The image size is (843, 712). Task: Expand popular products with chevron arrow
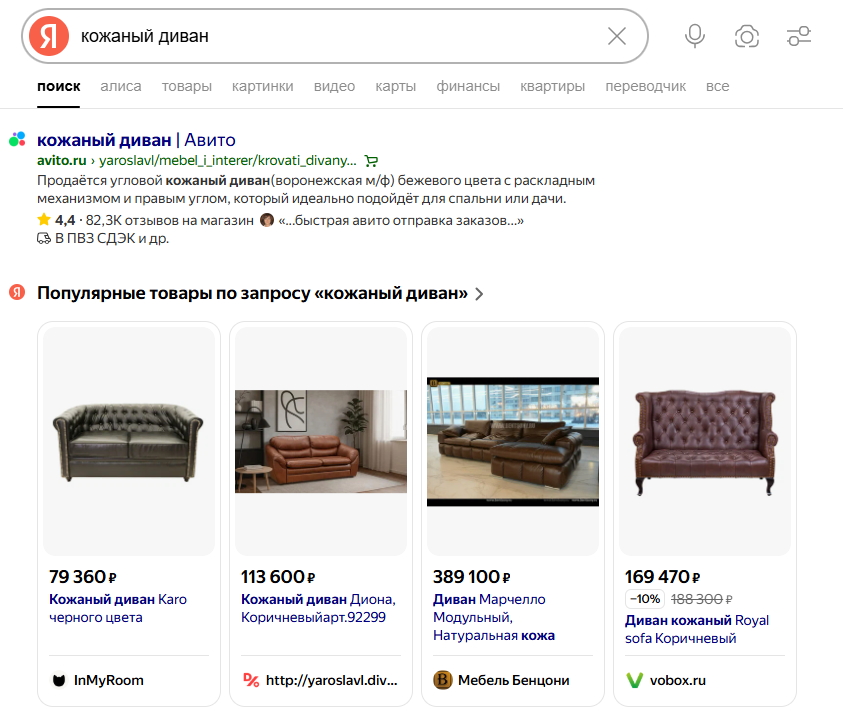click(480, 294)
